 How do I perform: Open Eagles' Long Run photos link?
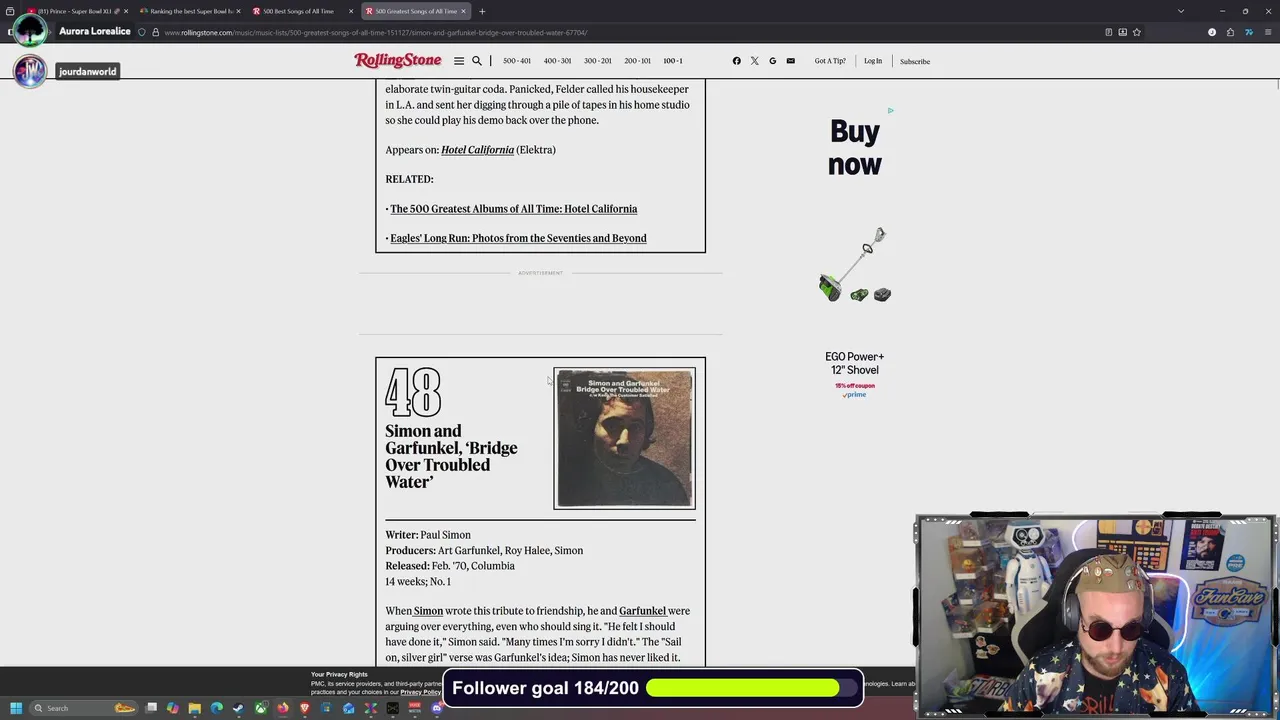coord(518,238)
